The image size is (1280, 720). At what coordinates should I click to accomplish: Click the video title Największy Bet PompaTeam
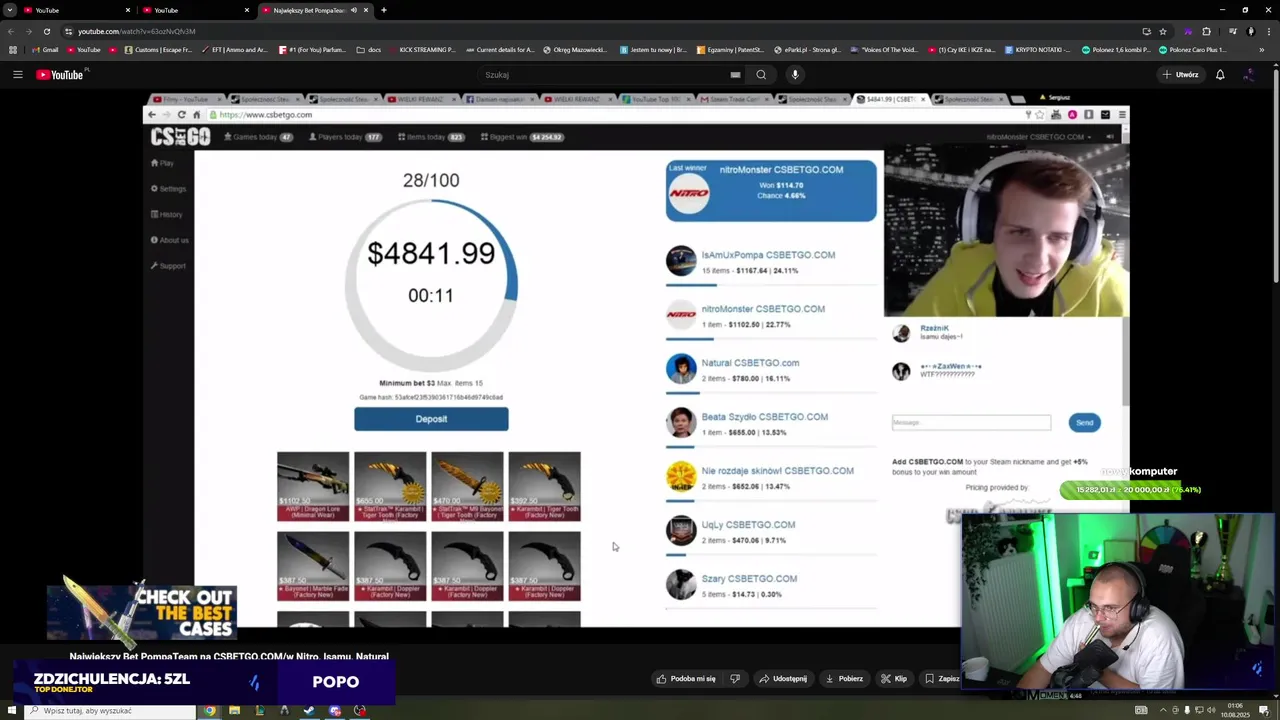coord(229,656)
